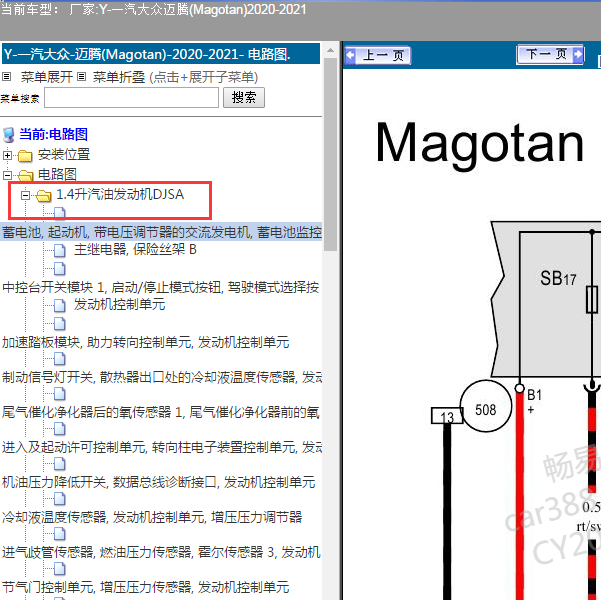Open 进气歧管传感器, 燃油压力传感器 entry
This screenshot has width=601, height=600.
(x=161, y=552)
